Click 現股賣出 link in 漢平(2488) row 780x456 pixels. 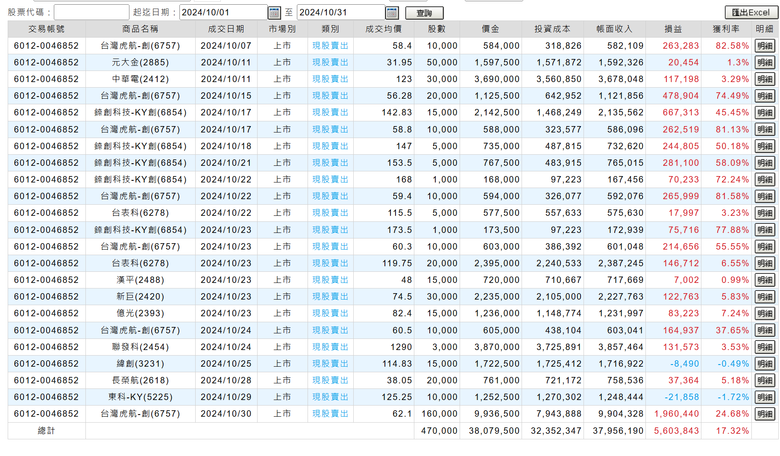tap(330, 280)
